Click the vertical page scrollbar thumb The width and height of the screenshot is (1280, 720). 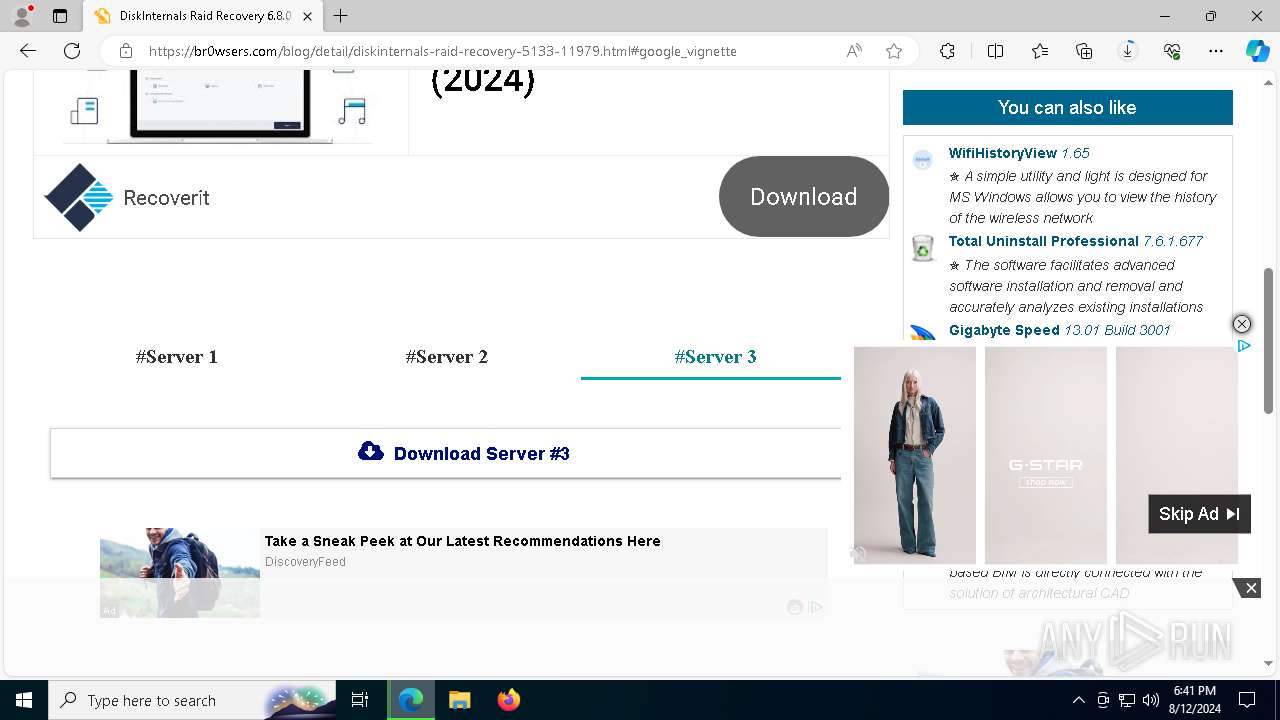click(1268, 340)
